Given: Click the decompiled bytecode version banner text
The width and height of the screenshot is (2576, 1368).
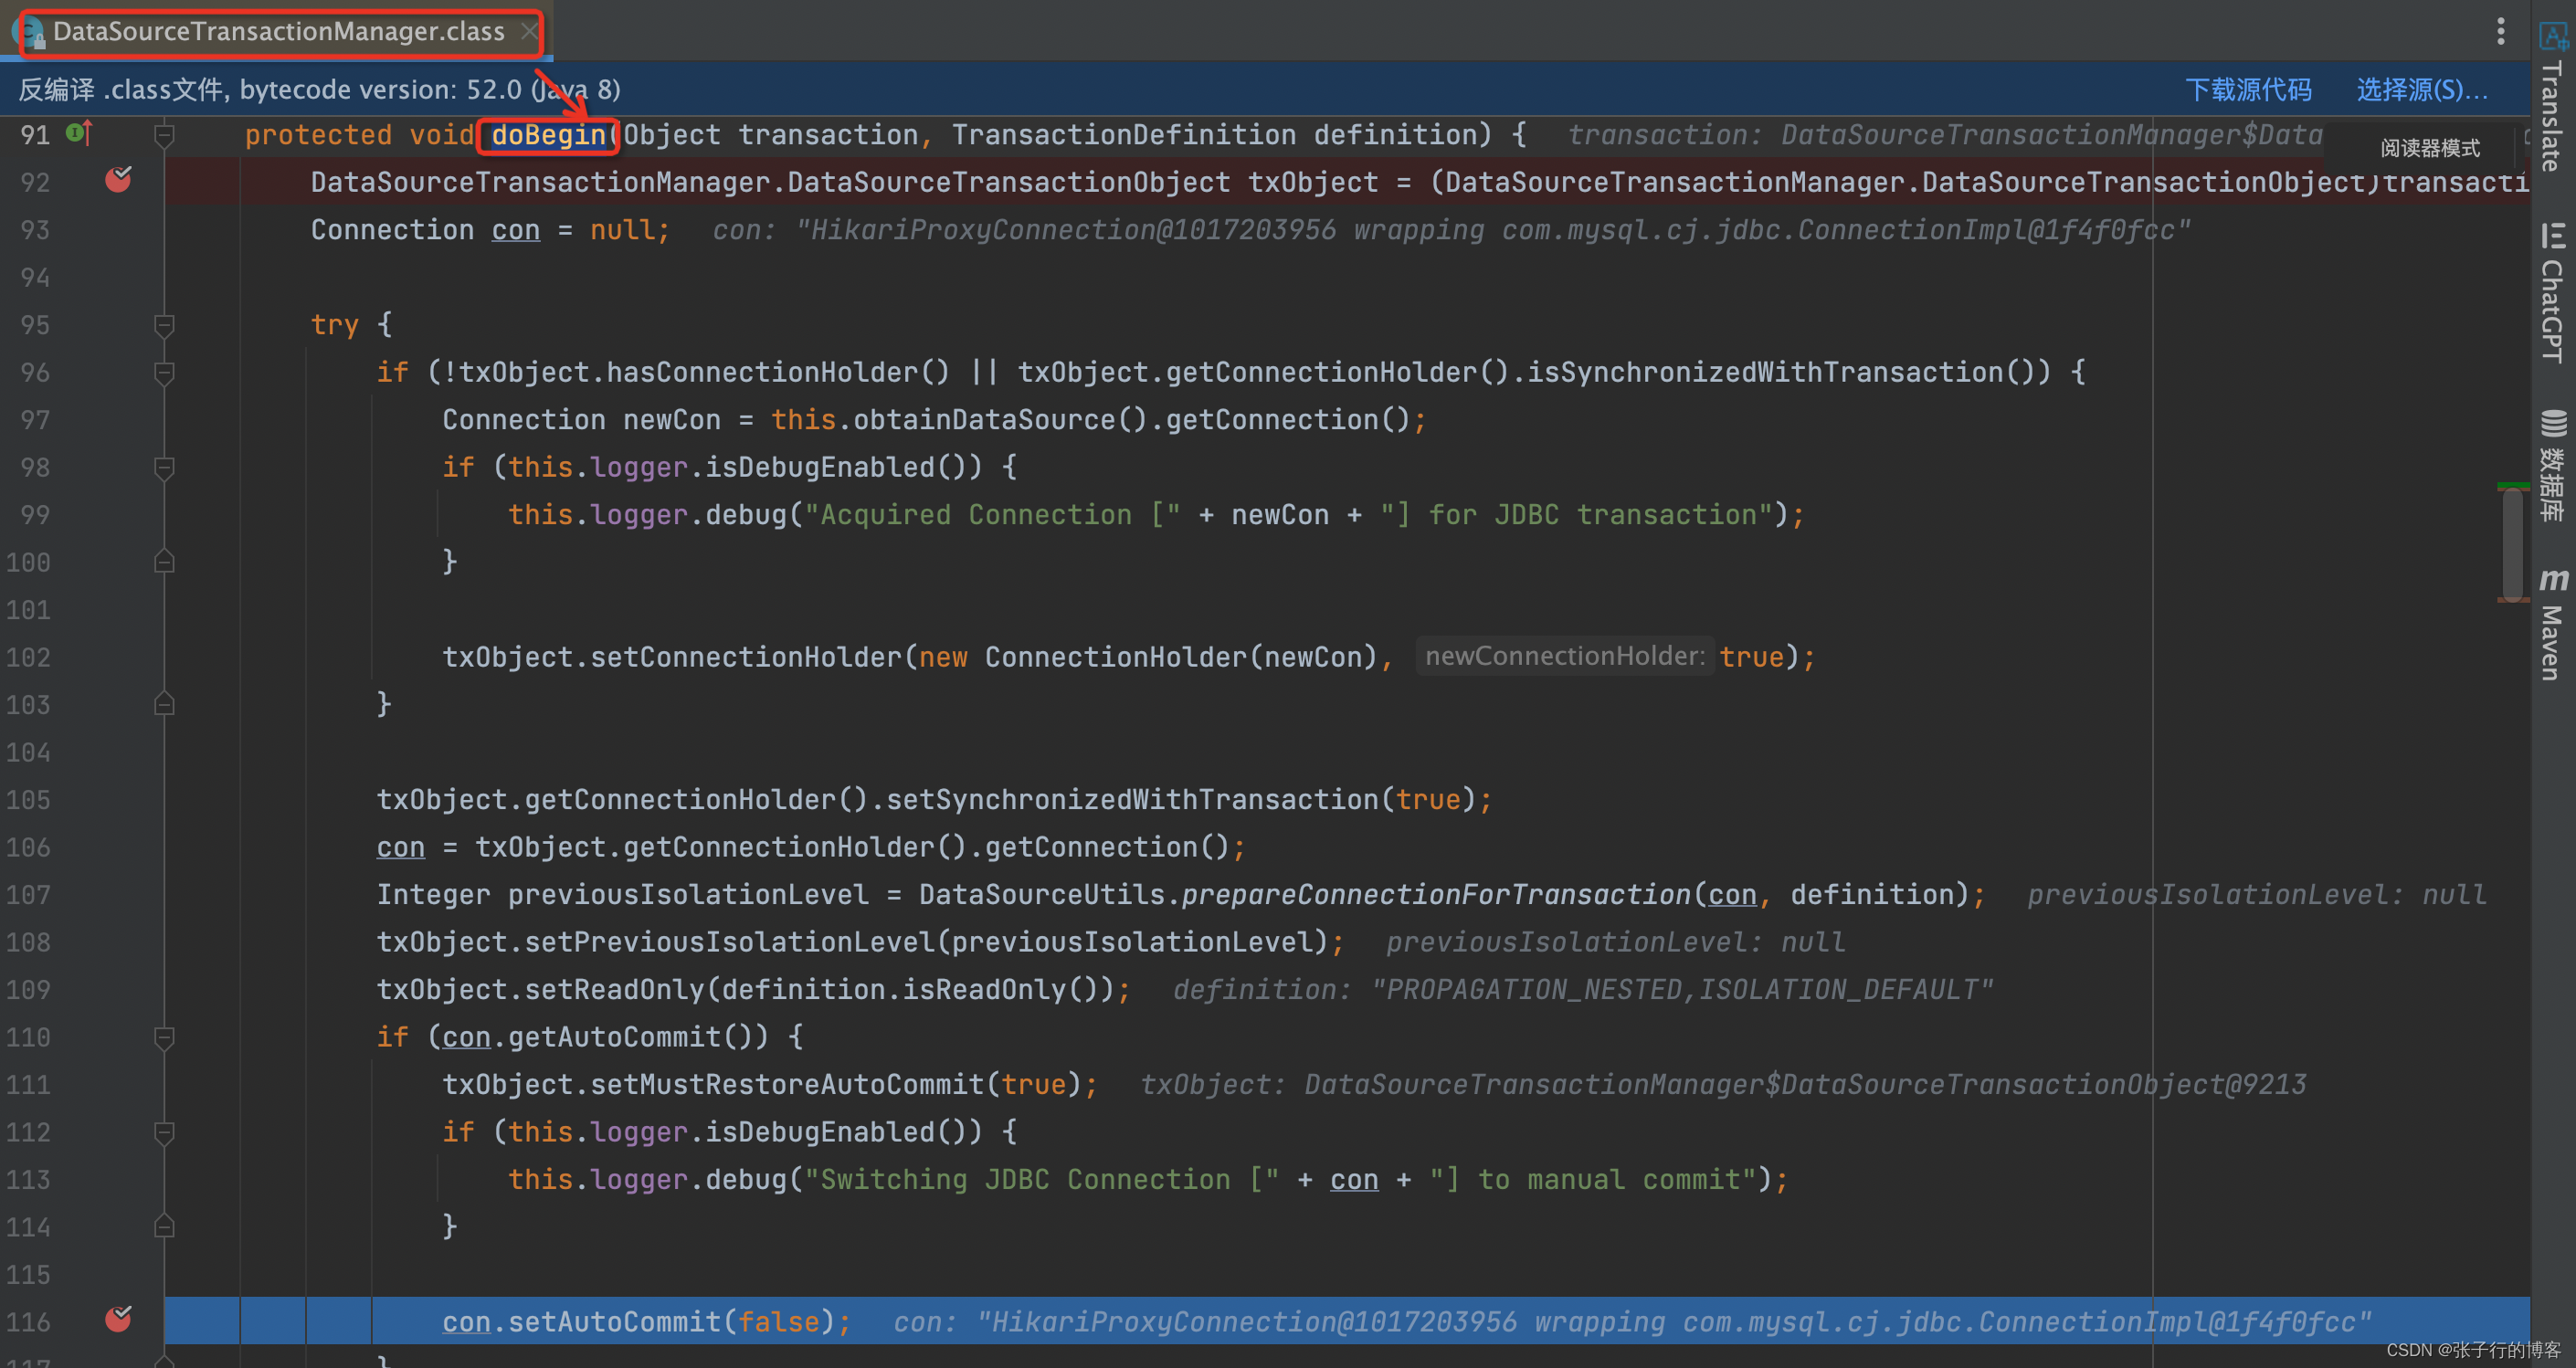Looking at the screenshot, I should (319, 89).
